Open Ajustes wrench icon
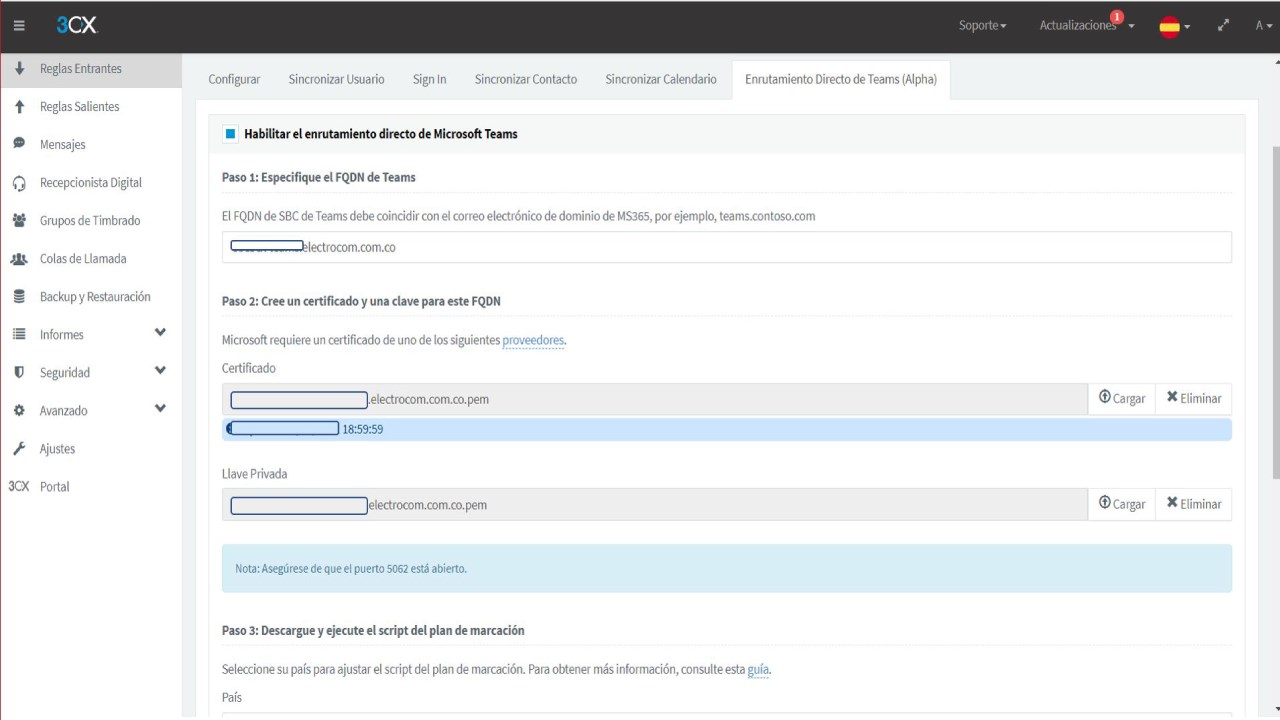This screenshot has height=720, width=1280. click(19, 449)
